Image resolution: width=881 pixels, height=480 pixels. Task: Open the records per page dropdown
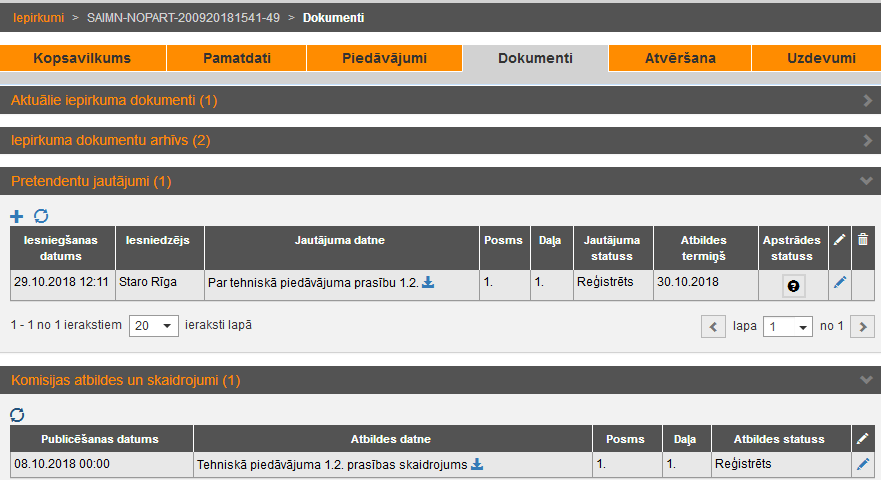coord(154,326)
